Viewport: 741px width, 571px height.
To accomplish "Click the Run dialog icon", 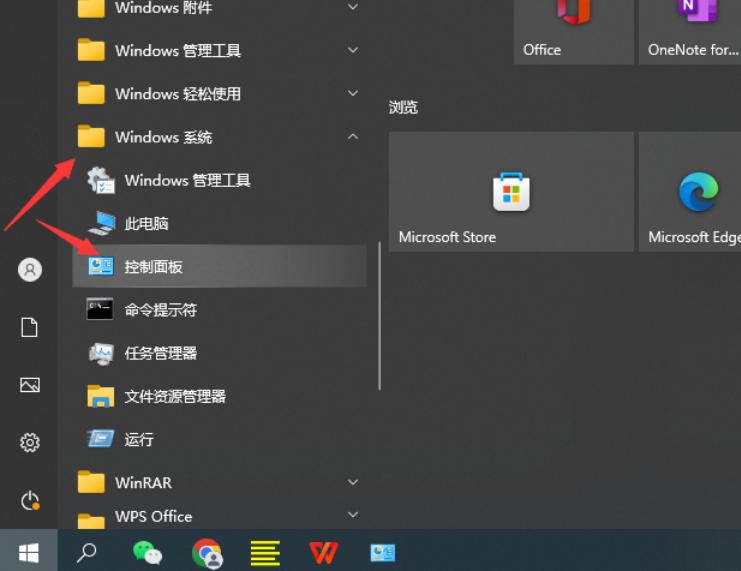I will (x=101, y=439).
